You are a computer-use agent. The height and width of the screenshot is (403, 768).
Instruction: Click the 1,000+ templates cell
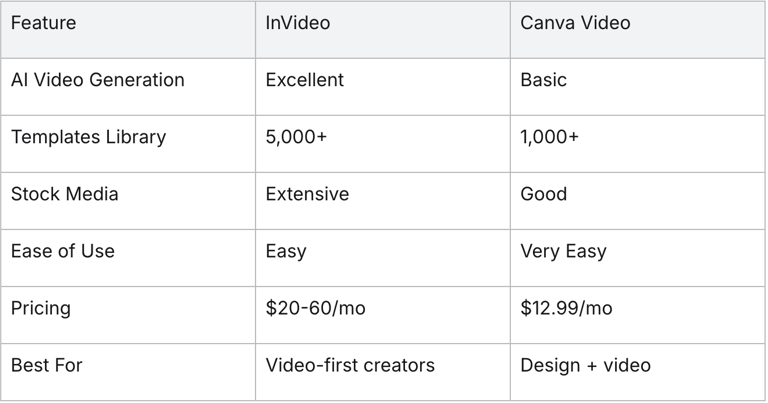[549, 137]
